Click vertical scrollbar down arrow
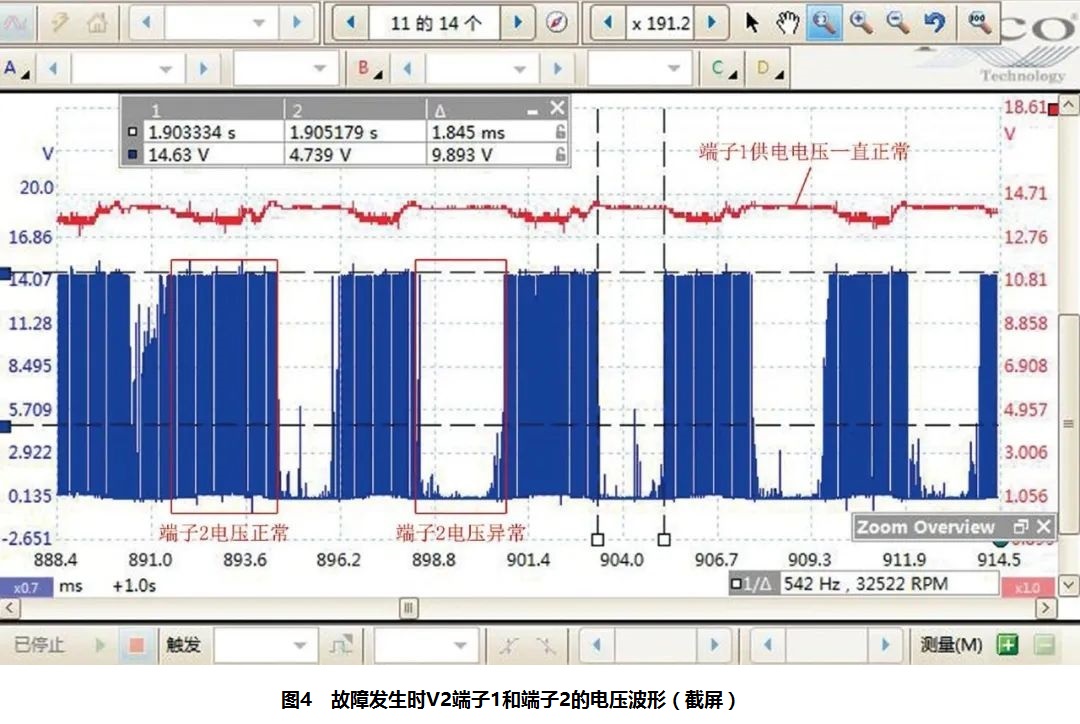Image resolution: width=1080 pixels, height=724 pixels. click(x=1069, y=586)
